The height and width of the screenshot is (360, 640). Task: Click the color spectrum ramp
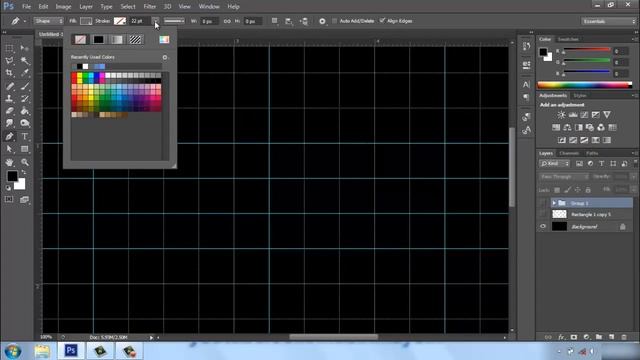[584, 85]
